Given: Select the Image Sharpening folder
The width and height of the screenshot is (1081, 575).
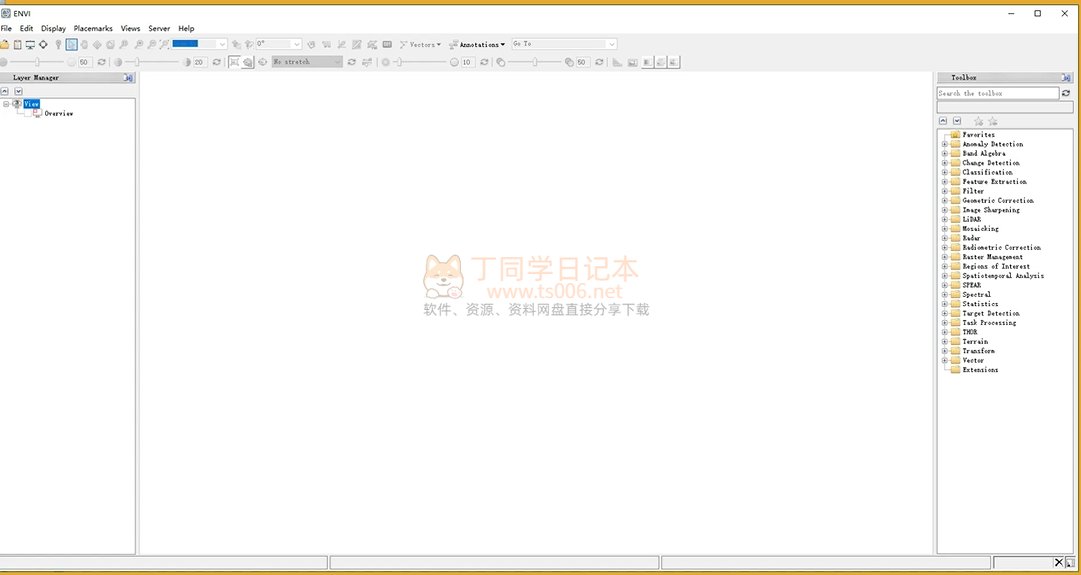Looking at the screenshot, I should coord(991,210).
